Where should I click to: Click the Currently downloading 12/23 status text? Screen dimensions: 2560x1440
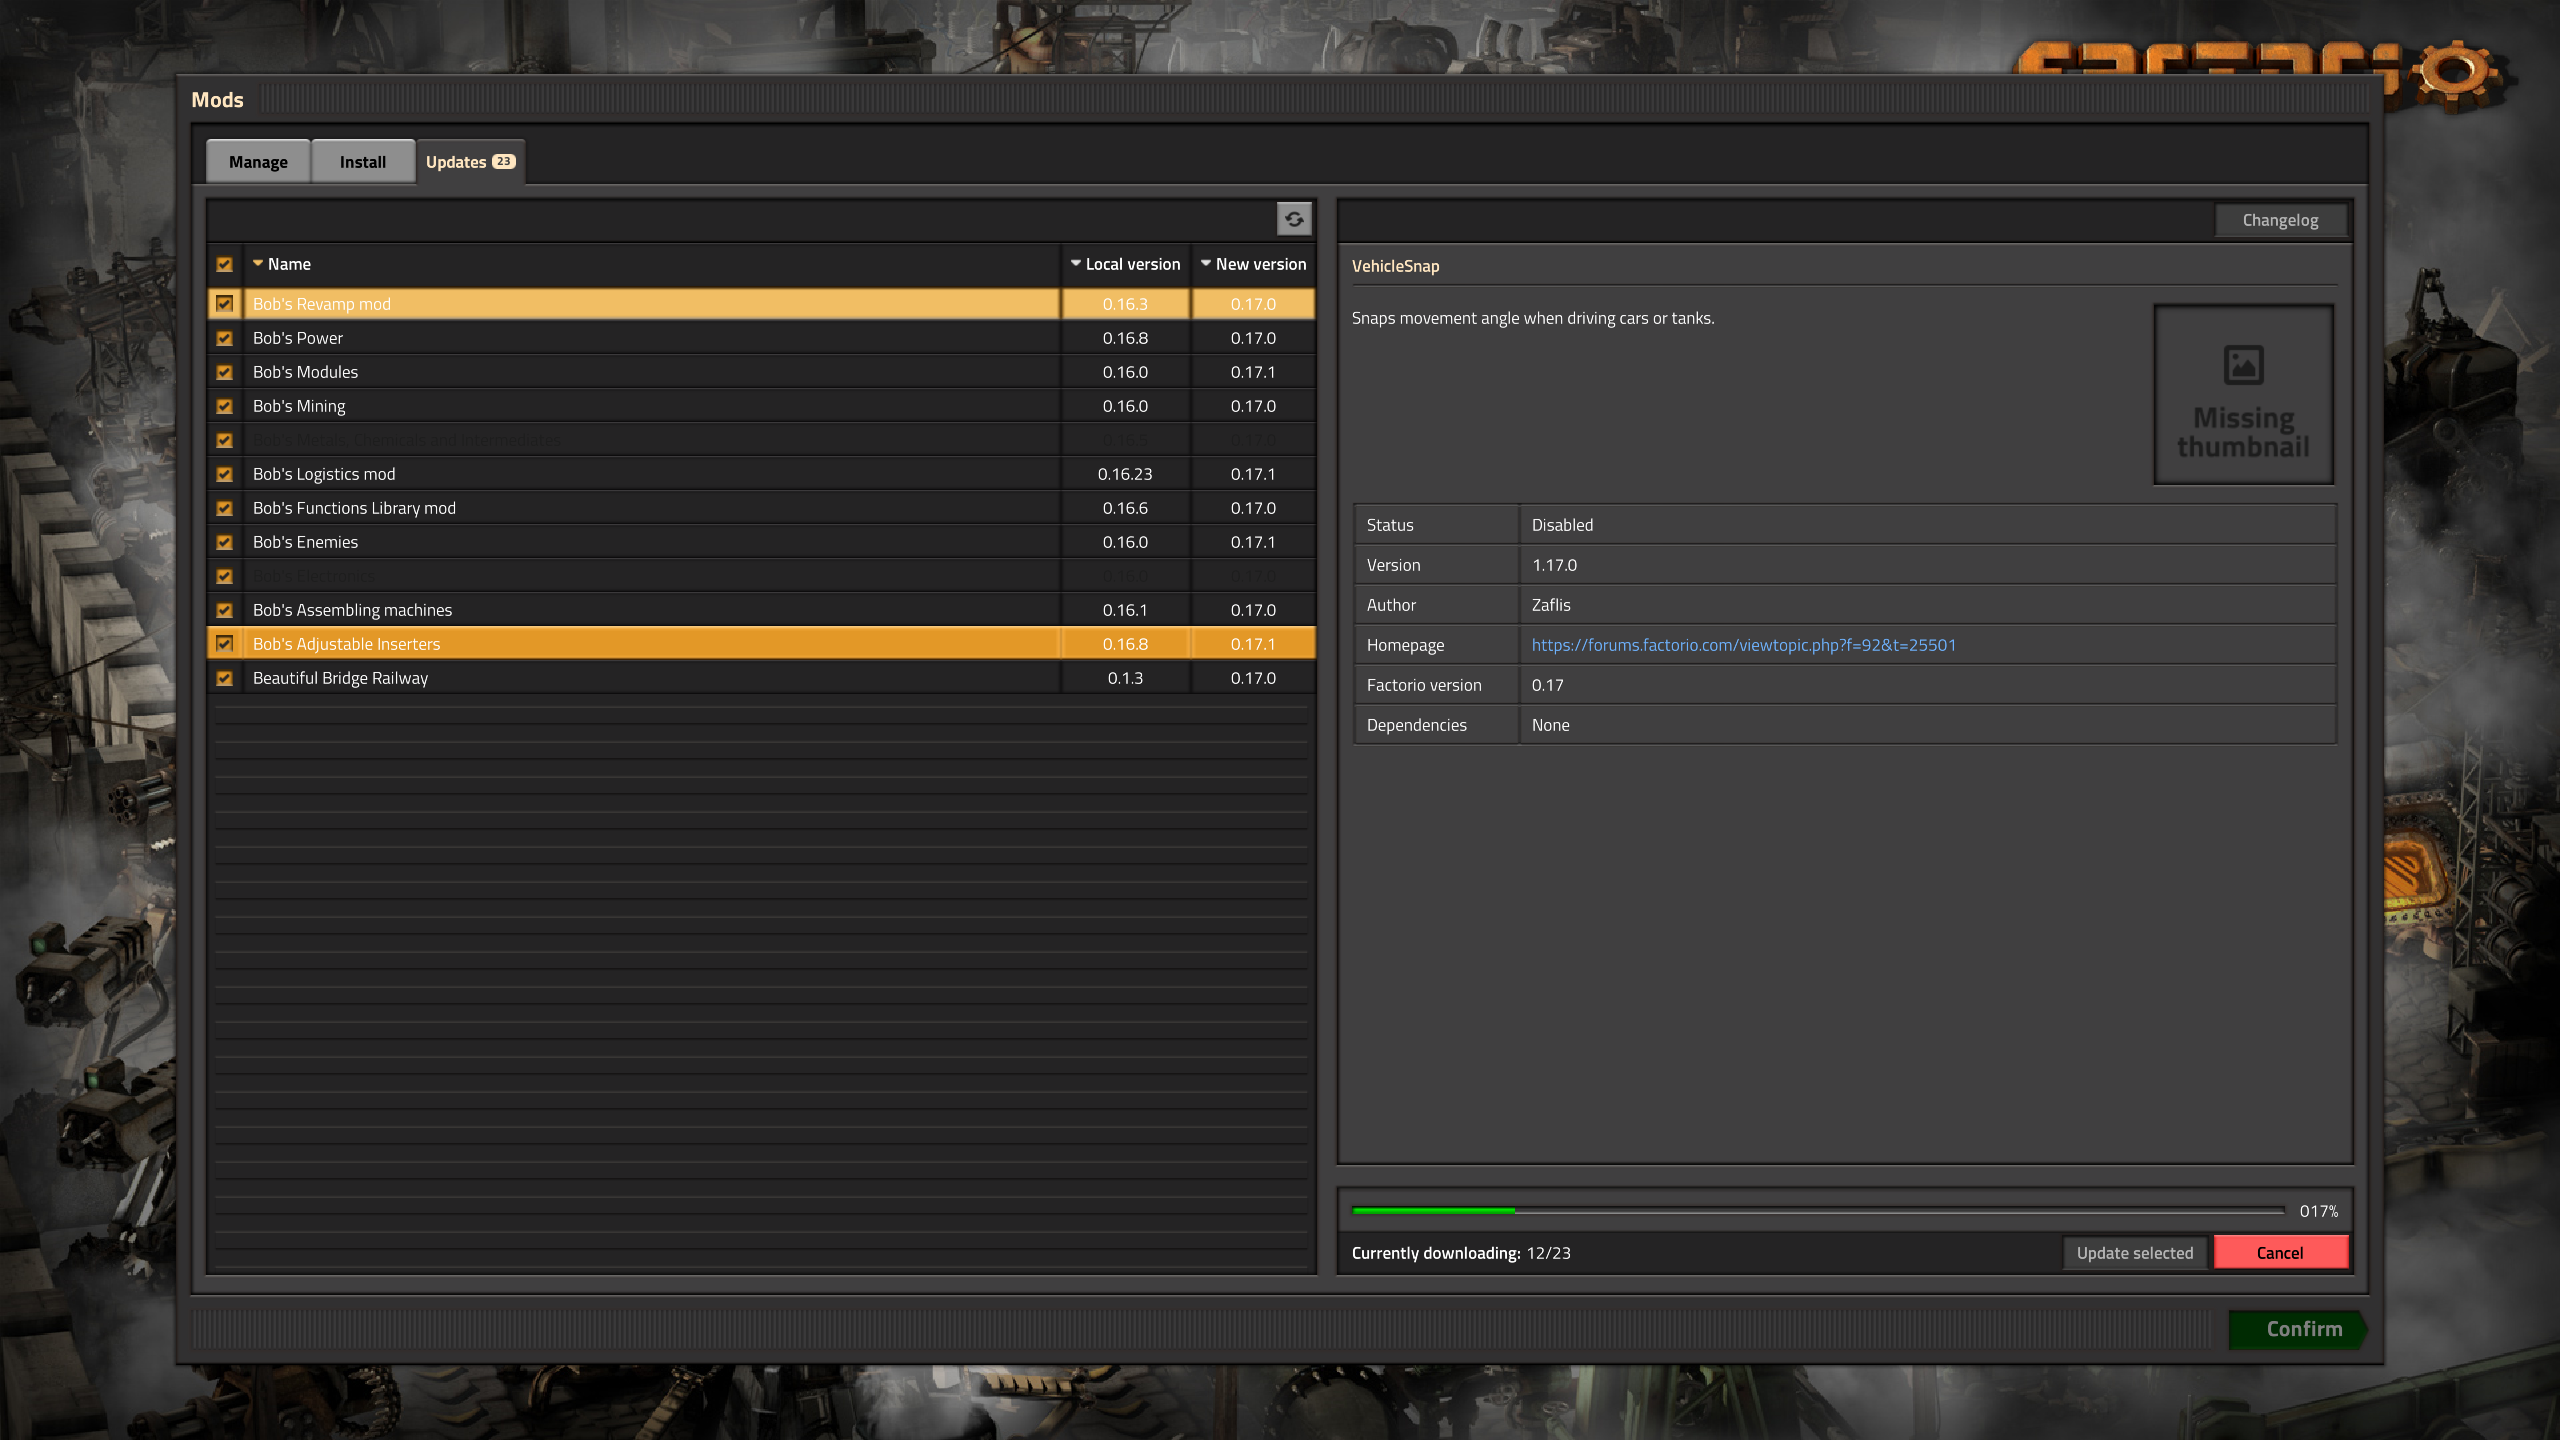[x=1461, y=1253]
